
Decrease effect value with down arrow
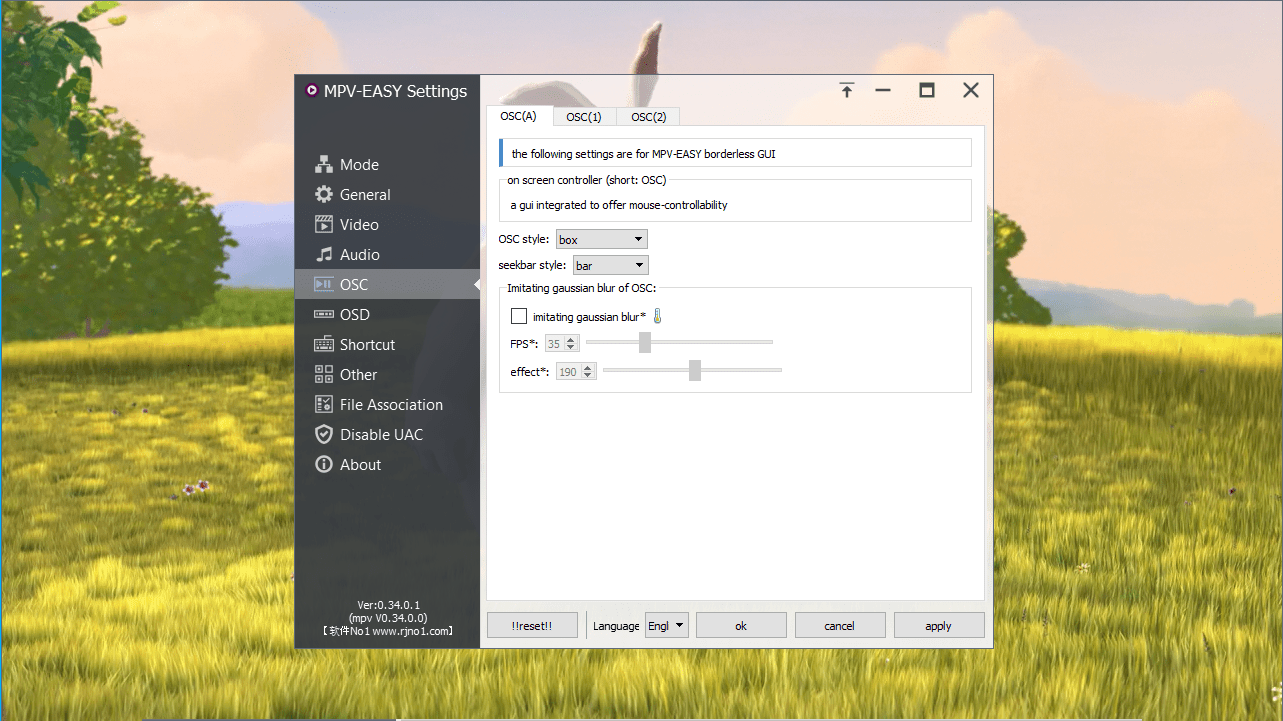[589, 376]
